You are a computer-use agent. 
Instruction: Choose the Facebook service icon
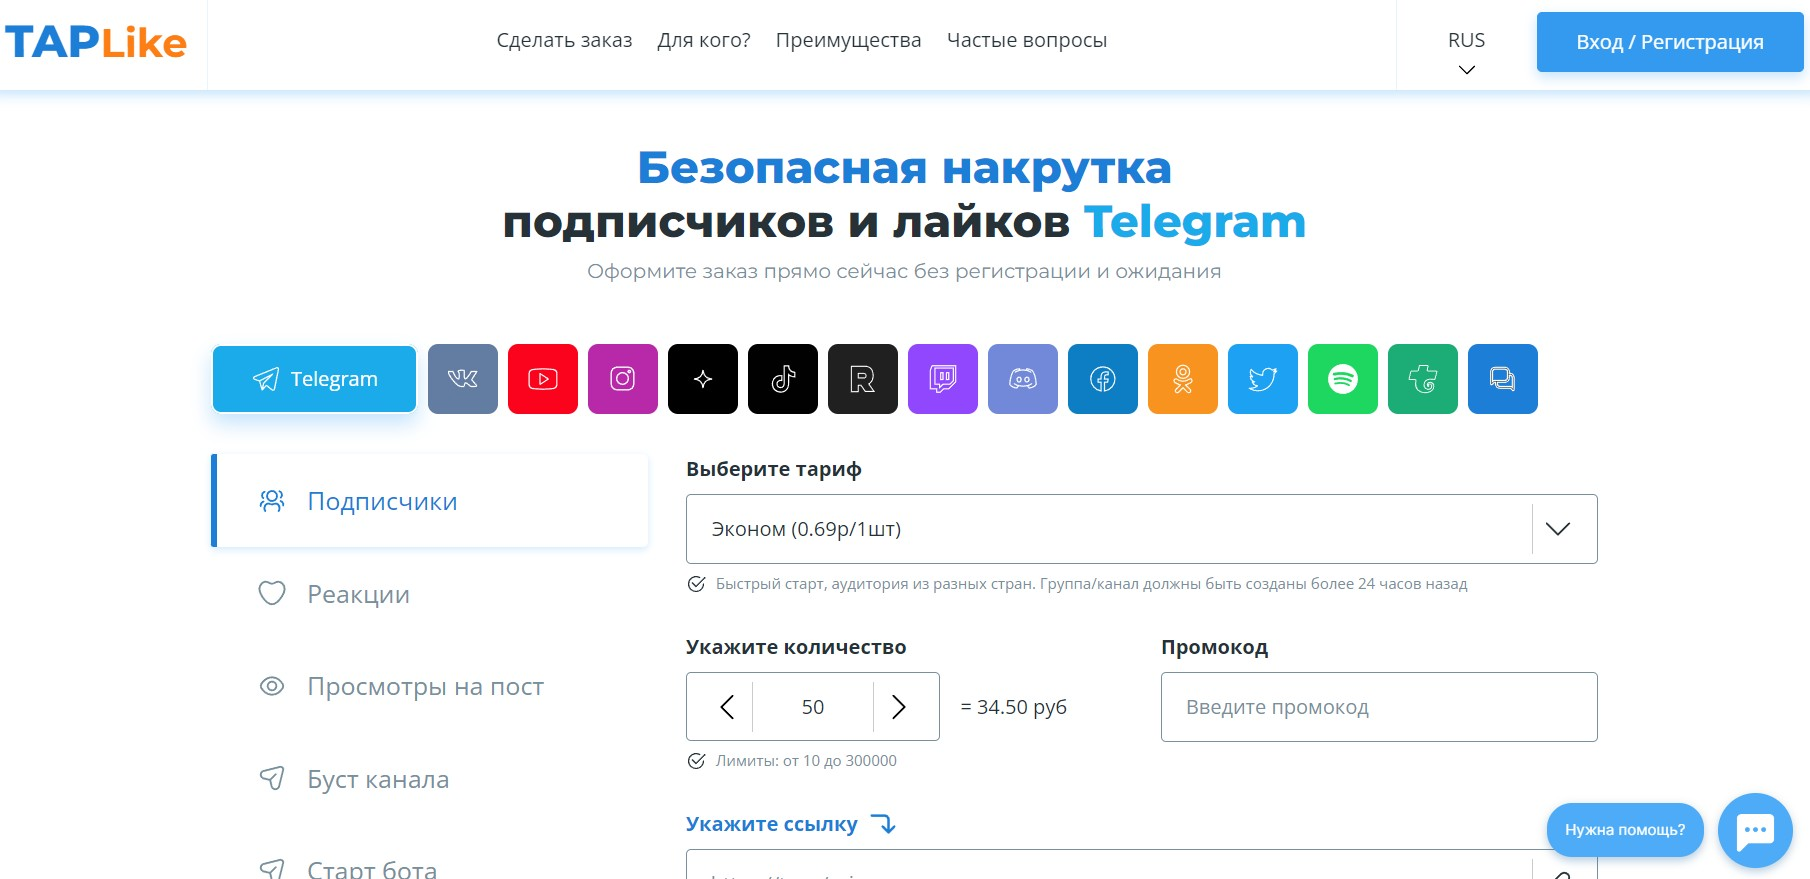(1103, 379)
